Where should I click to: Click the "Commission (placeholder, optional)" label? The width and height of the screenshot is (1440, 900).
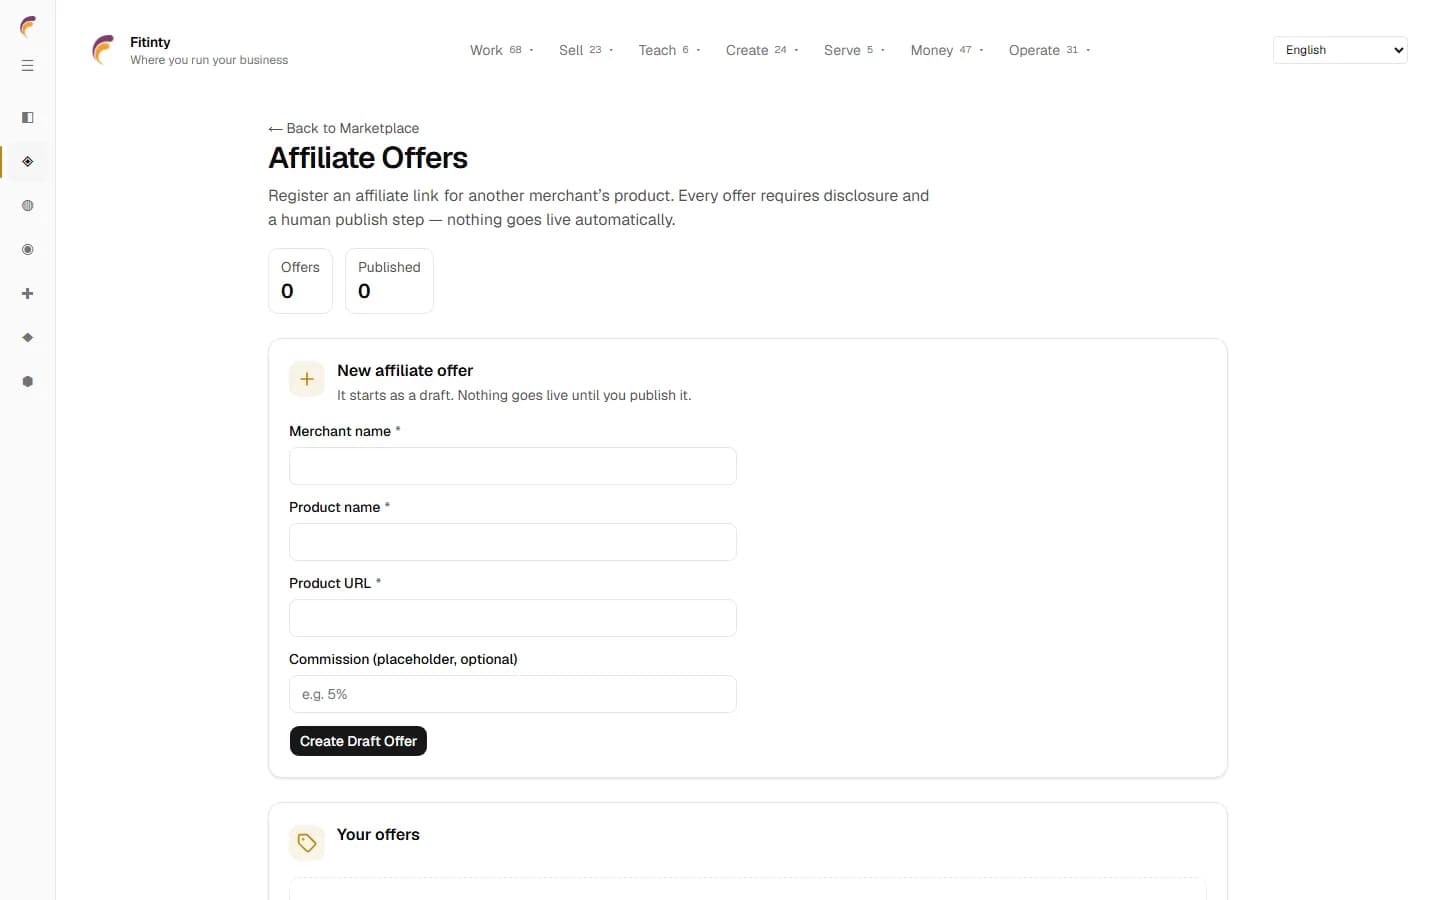(x=403, y=659)
